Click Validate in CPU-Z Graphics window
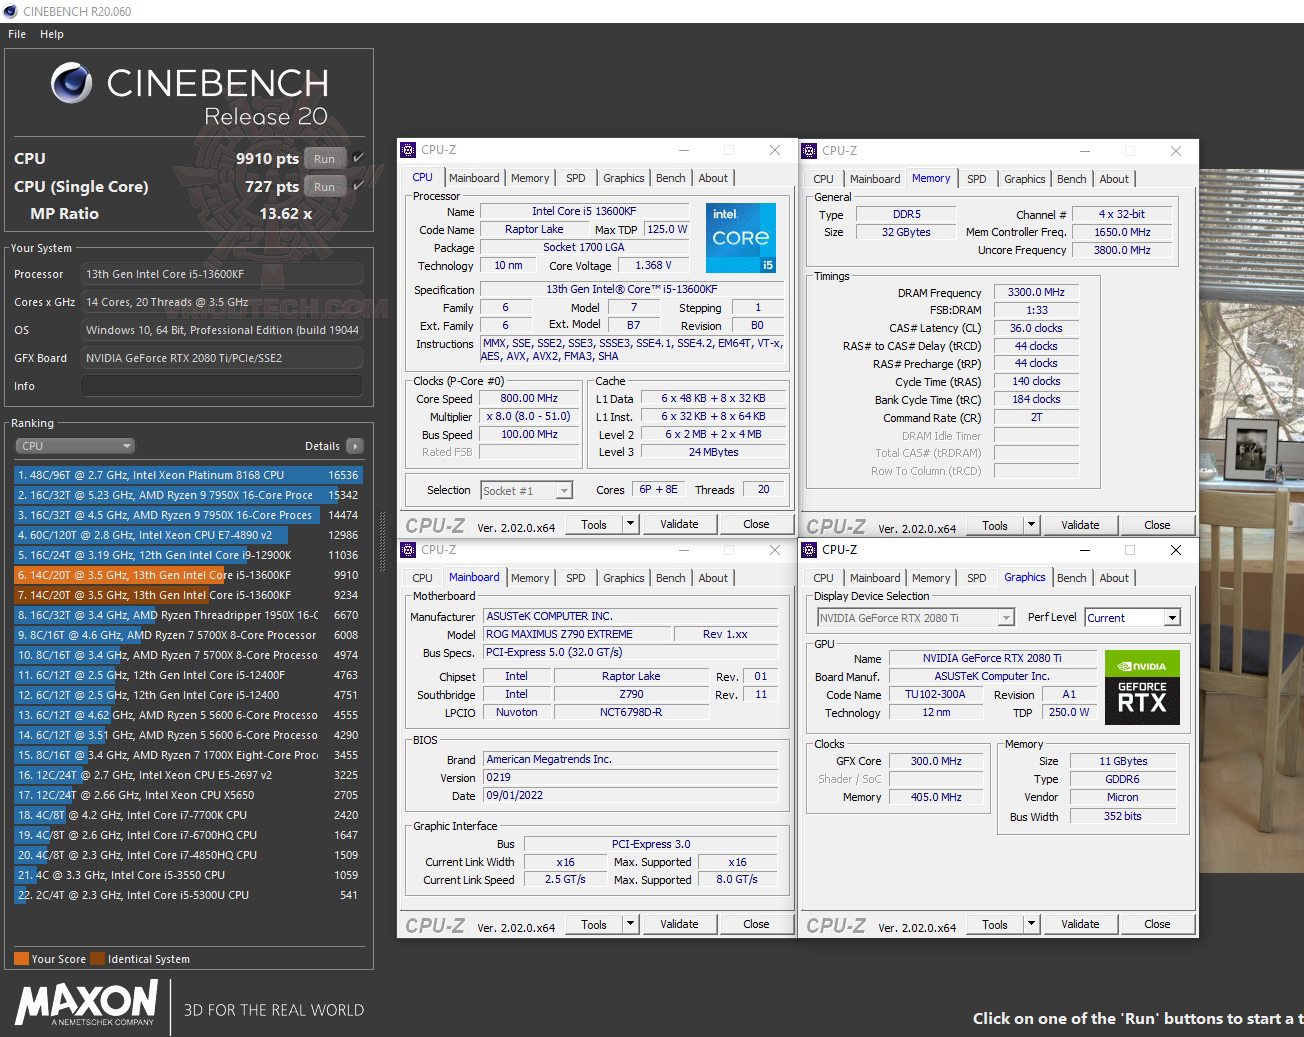The image size is (1304, 1037). [1080, 924]
